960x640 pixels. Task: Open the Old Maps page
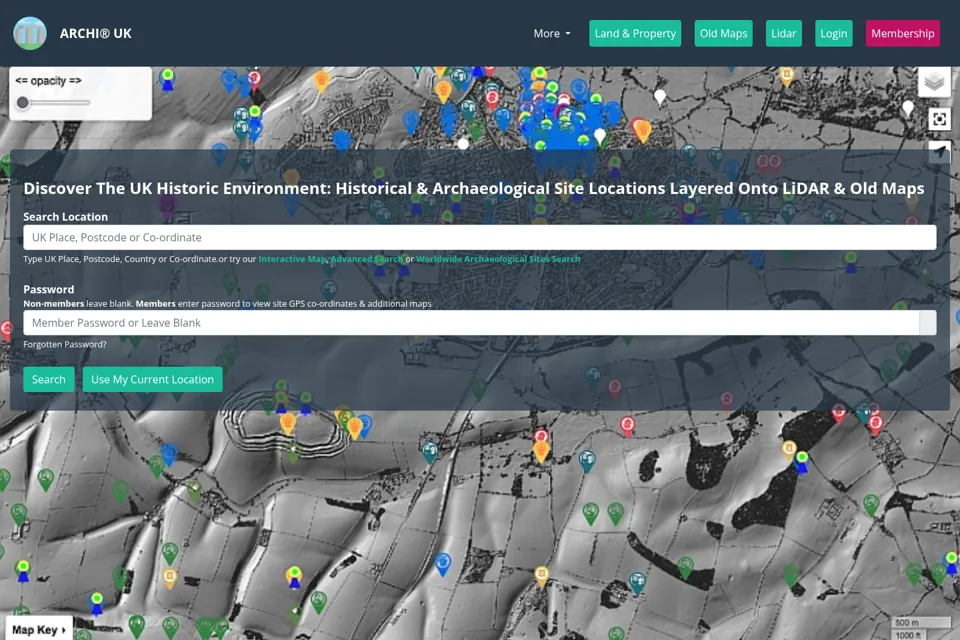click(x=723, y=34)
